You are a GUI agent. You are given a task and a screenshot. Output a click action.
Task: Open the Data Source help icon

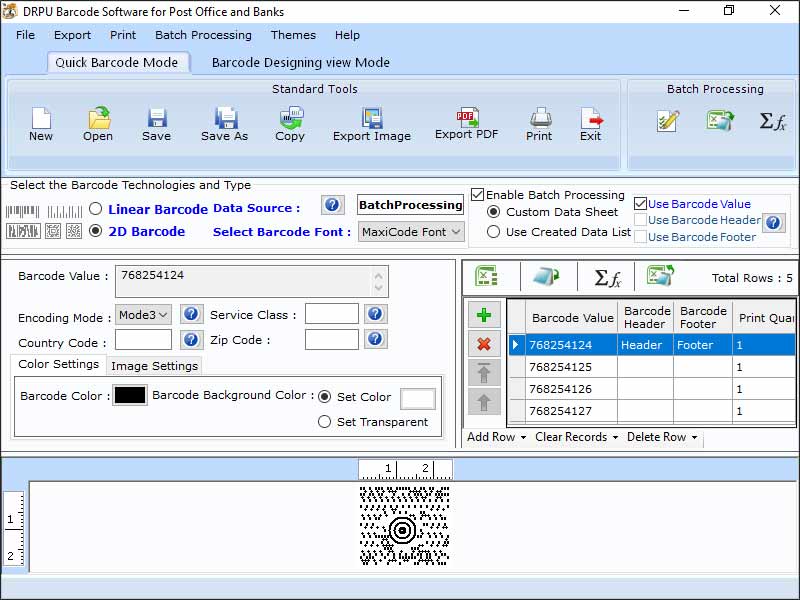click(333, 205)
